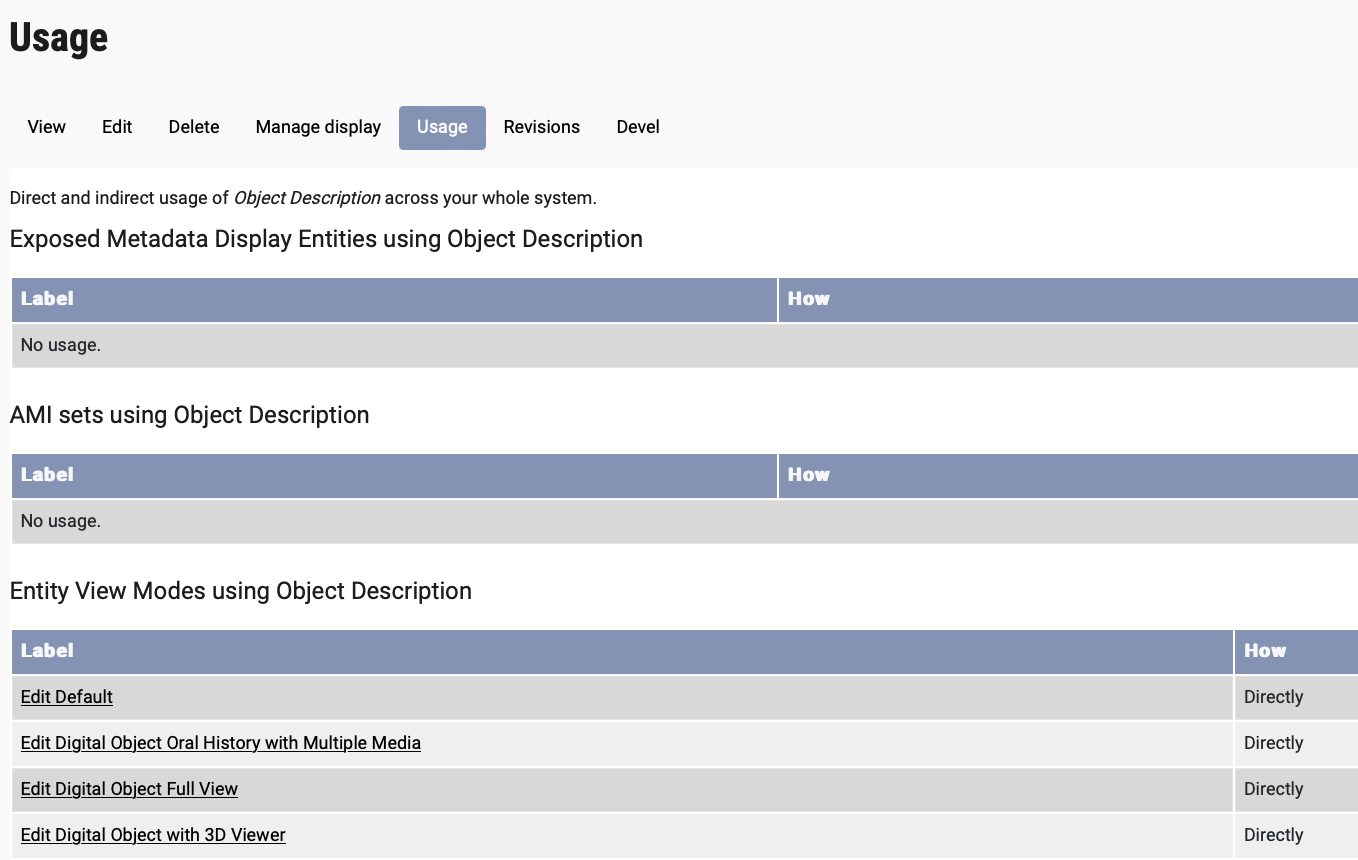Switch to the Devel tab

click(638, 127)
